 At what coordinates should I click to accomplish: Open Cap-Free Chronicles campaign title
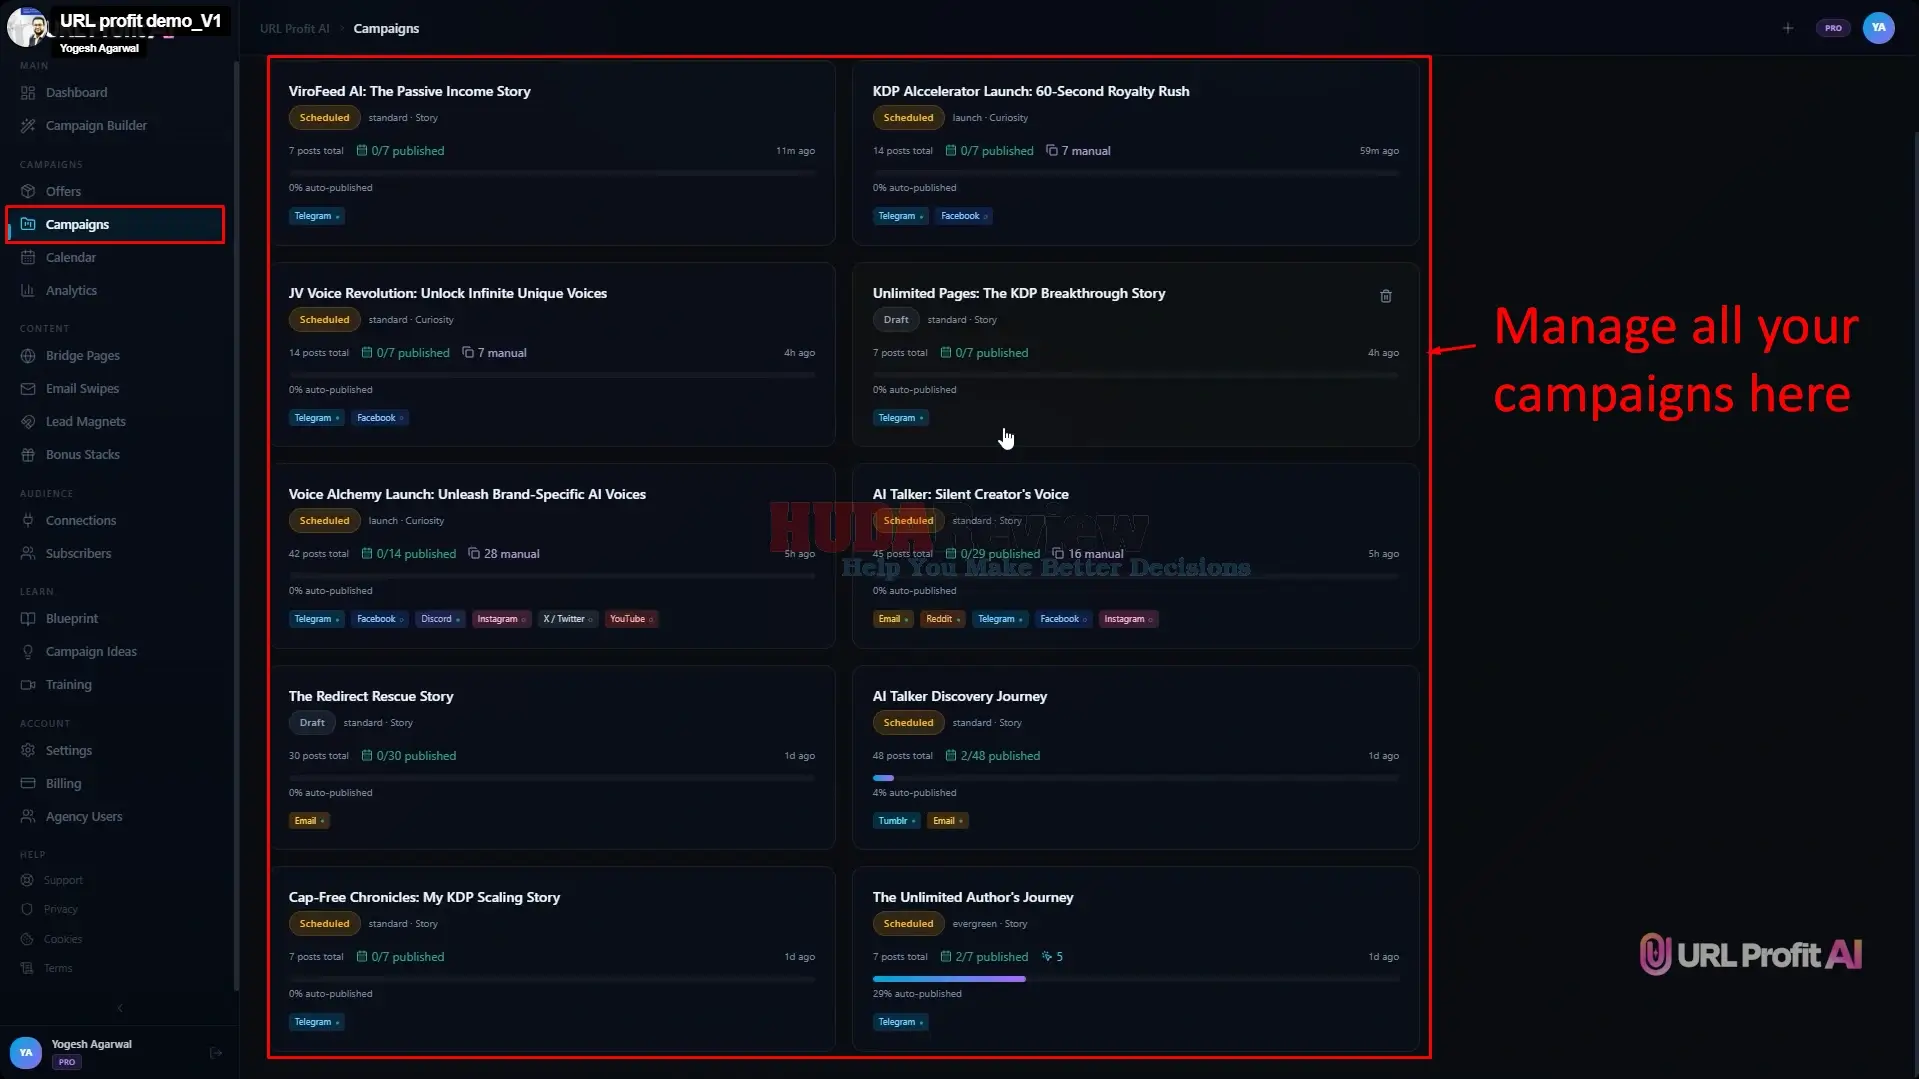point(424,897)
